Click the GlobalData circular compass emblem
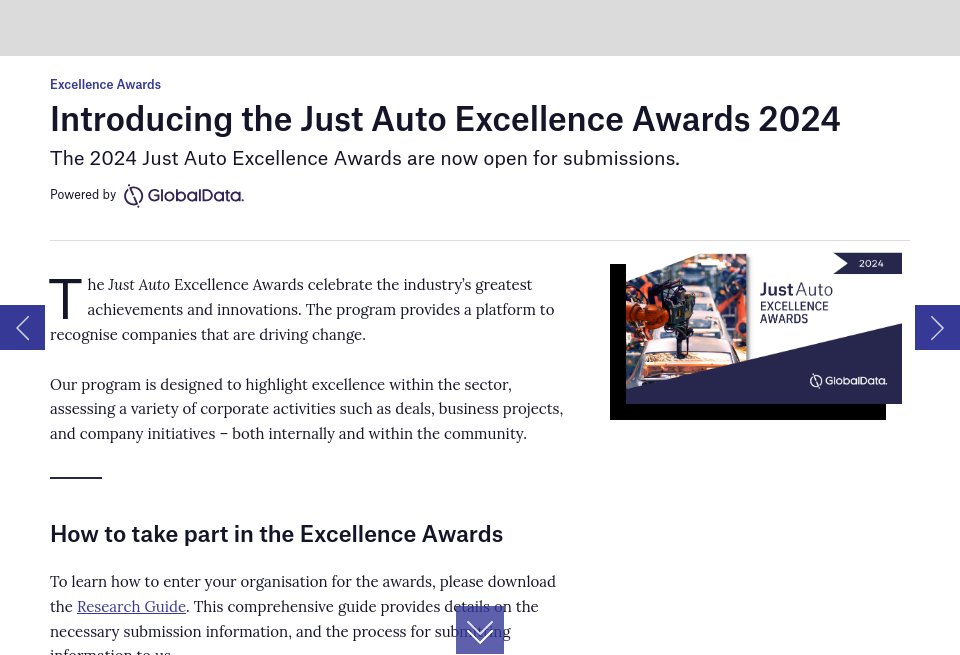The image size is (960, 655). [135, 195]
